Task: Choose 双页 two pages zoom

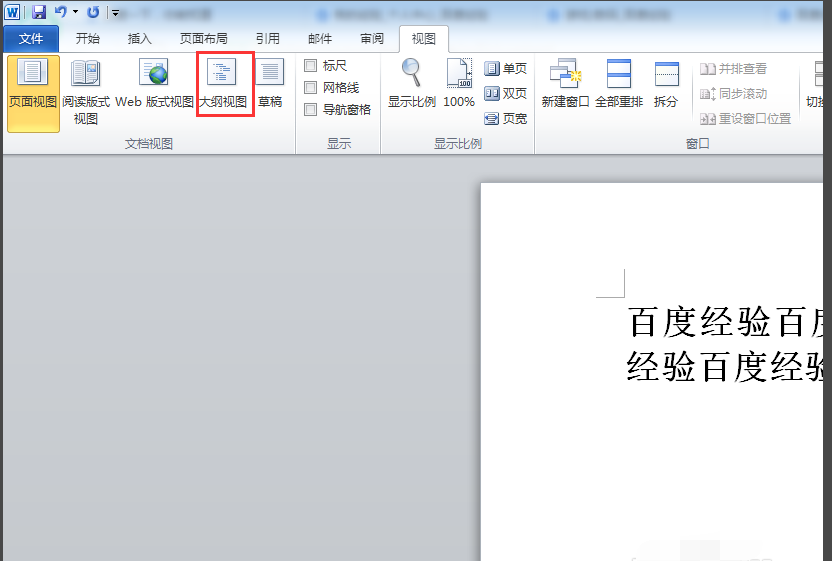Action: point(506,93)
